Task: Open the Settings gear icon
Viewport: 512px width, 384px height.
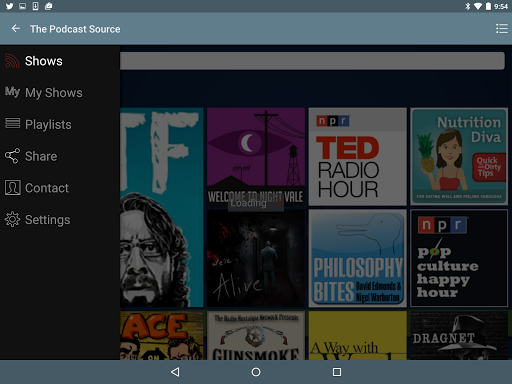Action: pyautogui.click(x=12, y=219)
